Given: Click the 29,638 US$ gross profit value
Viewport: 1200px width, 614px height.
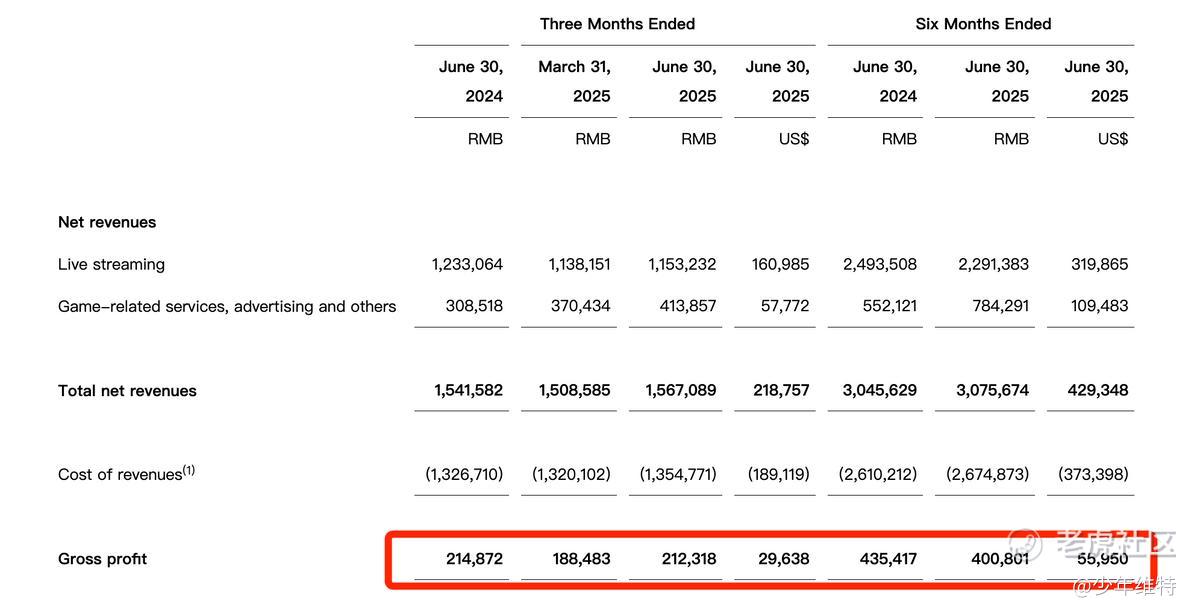Looking at the screenshot, I should (x=783, y=559).
